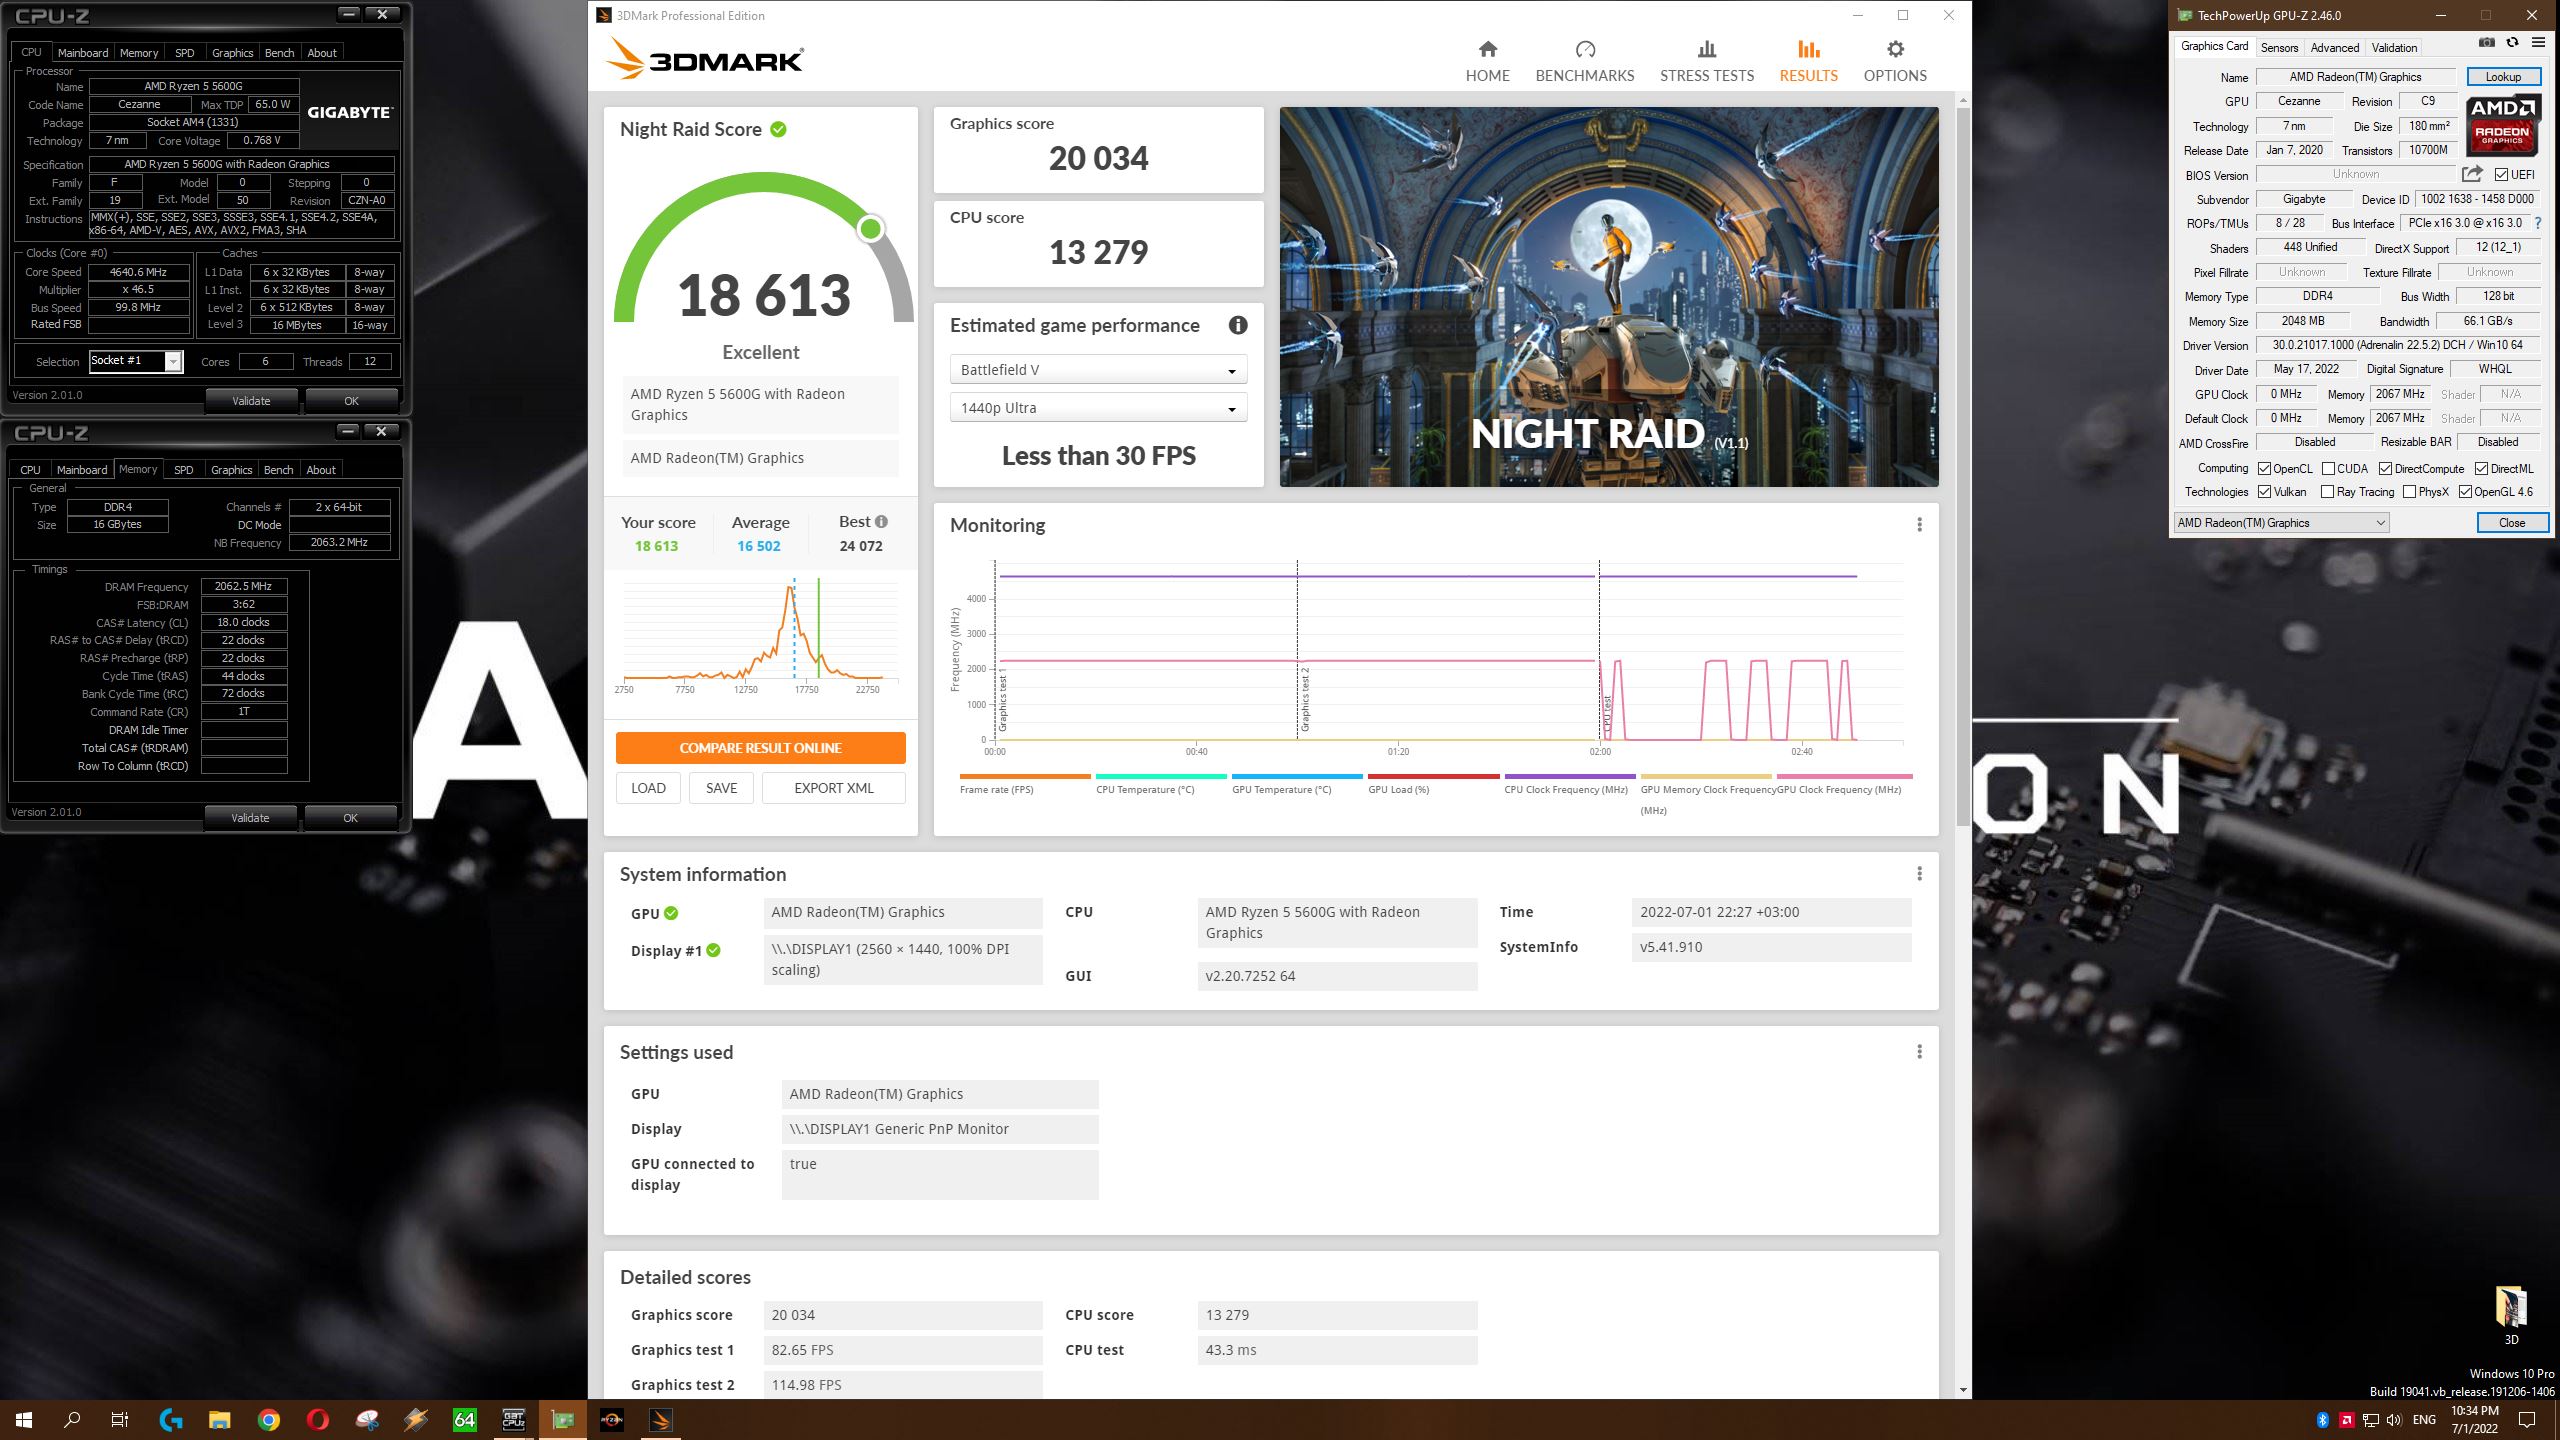The image size is (2560, 1440).
Task: Take a GPU-Z screenshot with camera icon
Action: pos(2486,43)
